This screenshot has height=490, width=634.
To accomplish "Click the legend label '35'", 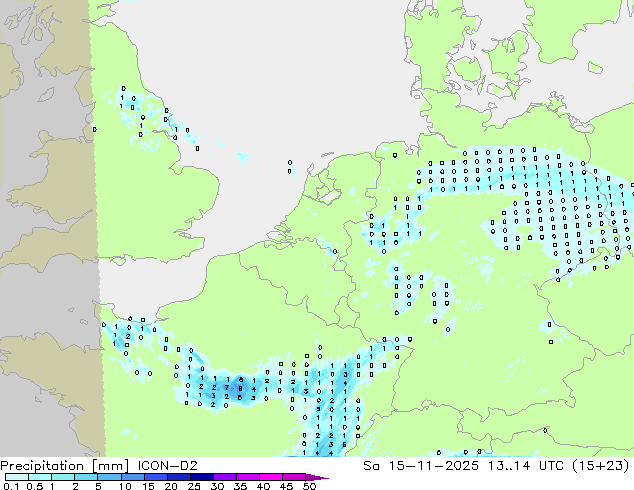I will [x=240, y=486].
